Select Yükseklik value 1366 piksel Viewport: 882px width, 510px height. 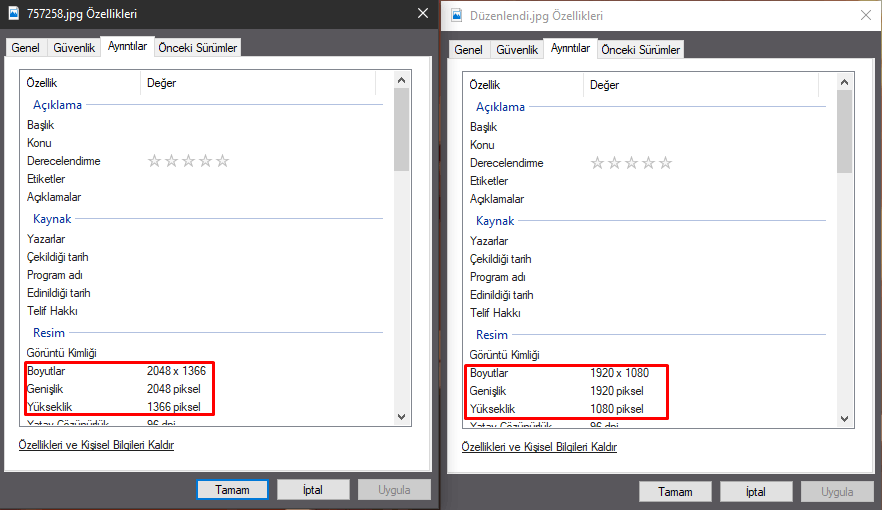click(174, 407)
